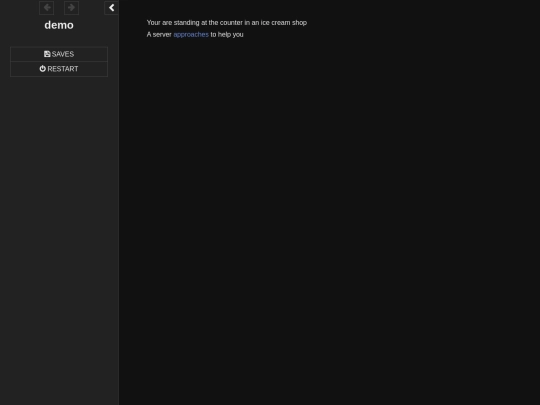The image size is (540, 405).
Task: Click the 'demo' story title
Action: tap(59, 25)
